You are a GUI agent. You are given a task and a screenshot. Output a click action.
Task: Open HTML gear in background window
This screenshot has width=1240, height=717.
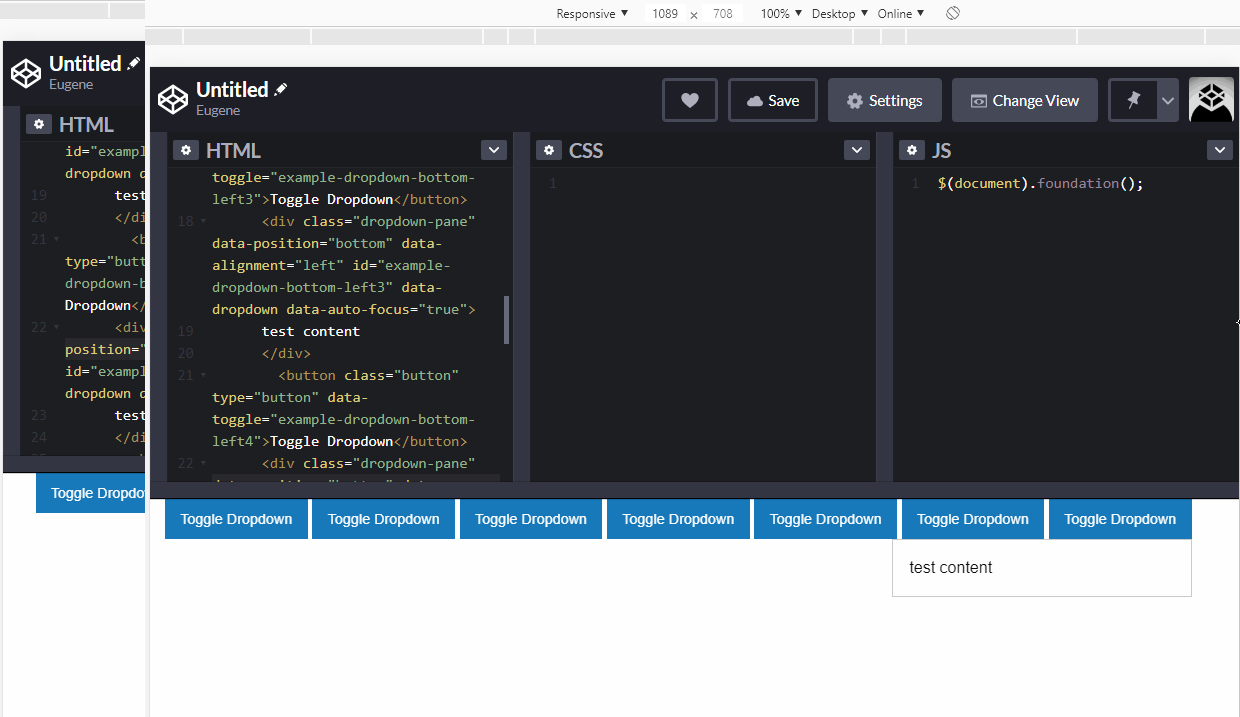point(39,124)
